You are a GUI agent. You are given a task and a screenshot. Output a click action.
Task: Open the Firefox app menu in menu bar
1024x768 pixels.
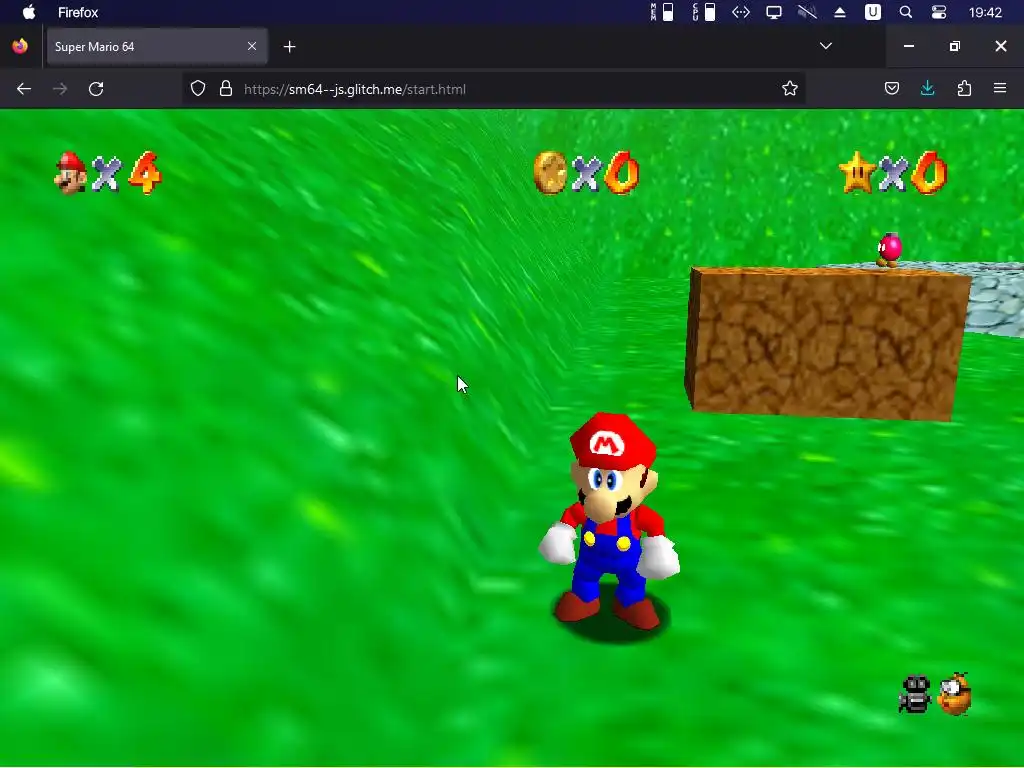pyautogui.click(x=78, y=12)
